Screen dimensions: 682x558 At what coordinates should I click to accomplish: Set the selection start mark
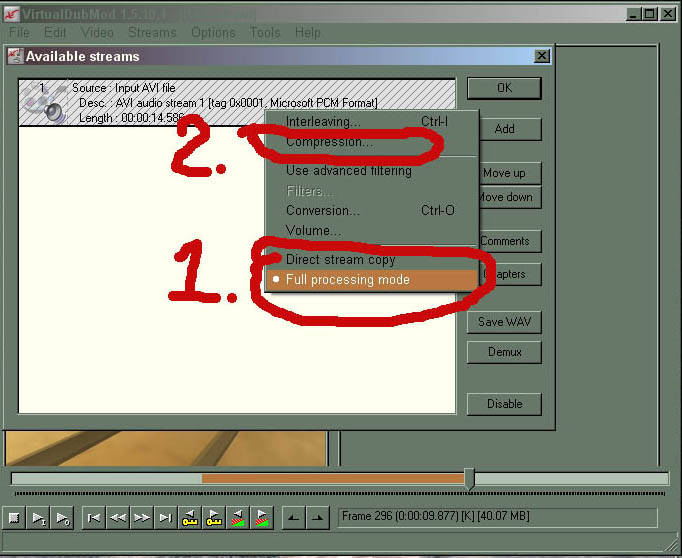(x=294, y=518)
